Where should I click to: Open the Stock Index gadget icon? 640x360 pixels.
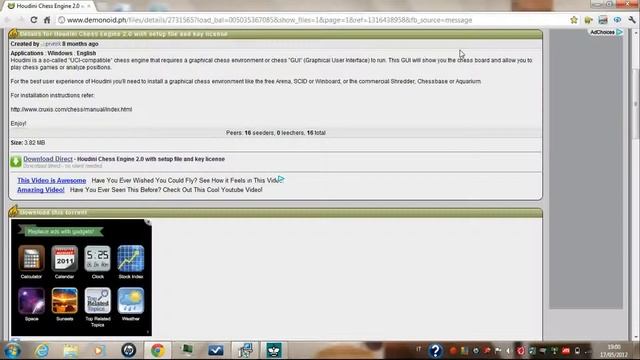[131, 258]
